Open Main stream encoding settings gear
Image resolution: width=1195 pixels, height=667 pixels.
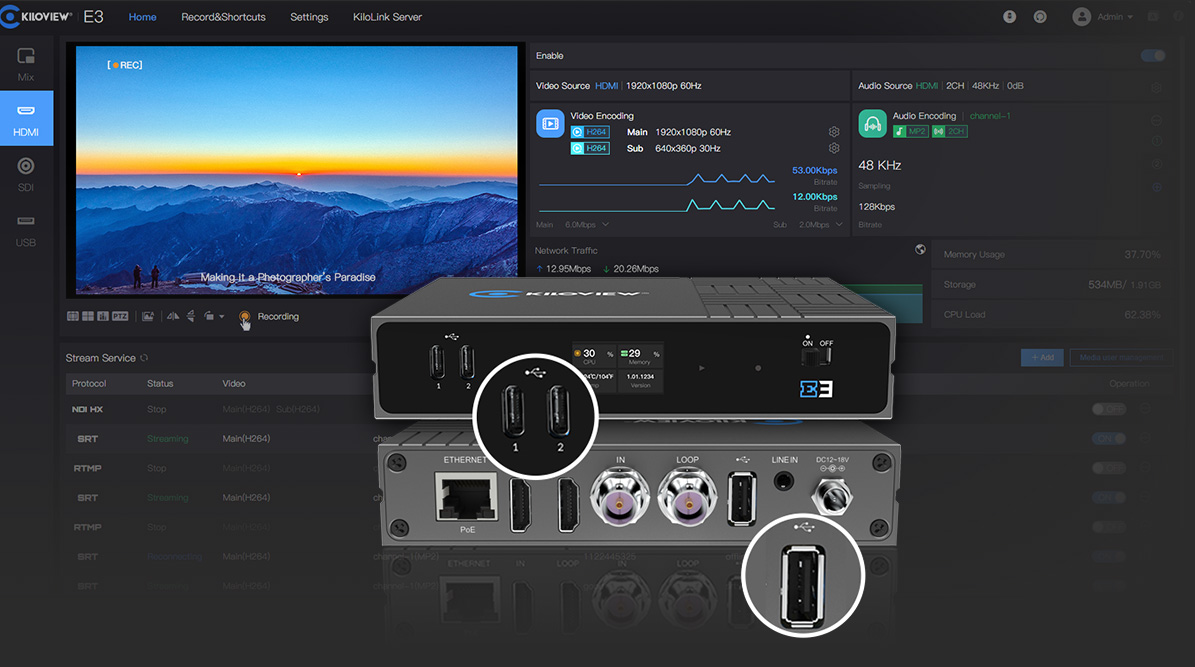[x=834, y=132]
